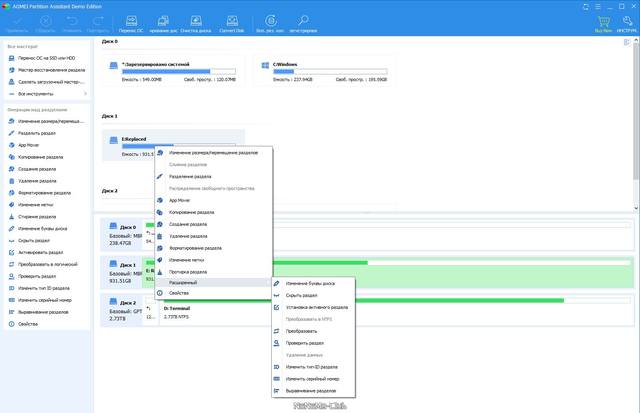The height and width of the screenshot is (413, 640).
Task: Choose 'Удаление раздела' in the context menu
Action: click(x=213, y=236)
